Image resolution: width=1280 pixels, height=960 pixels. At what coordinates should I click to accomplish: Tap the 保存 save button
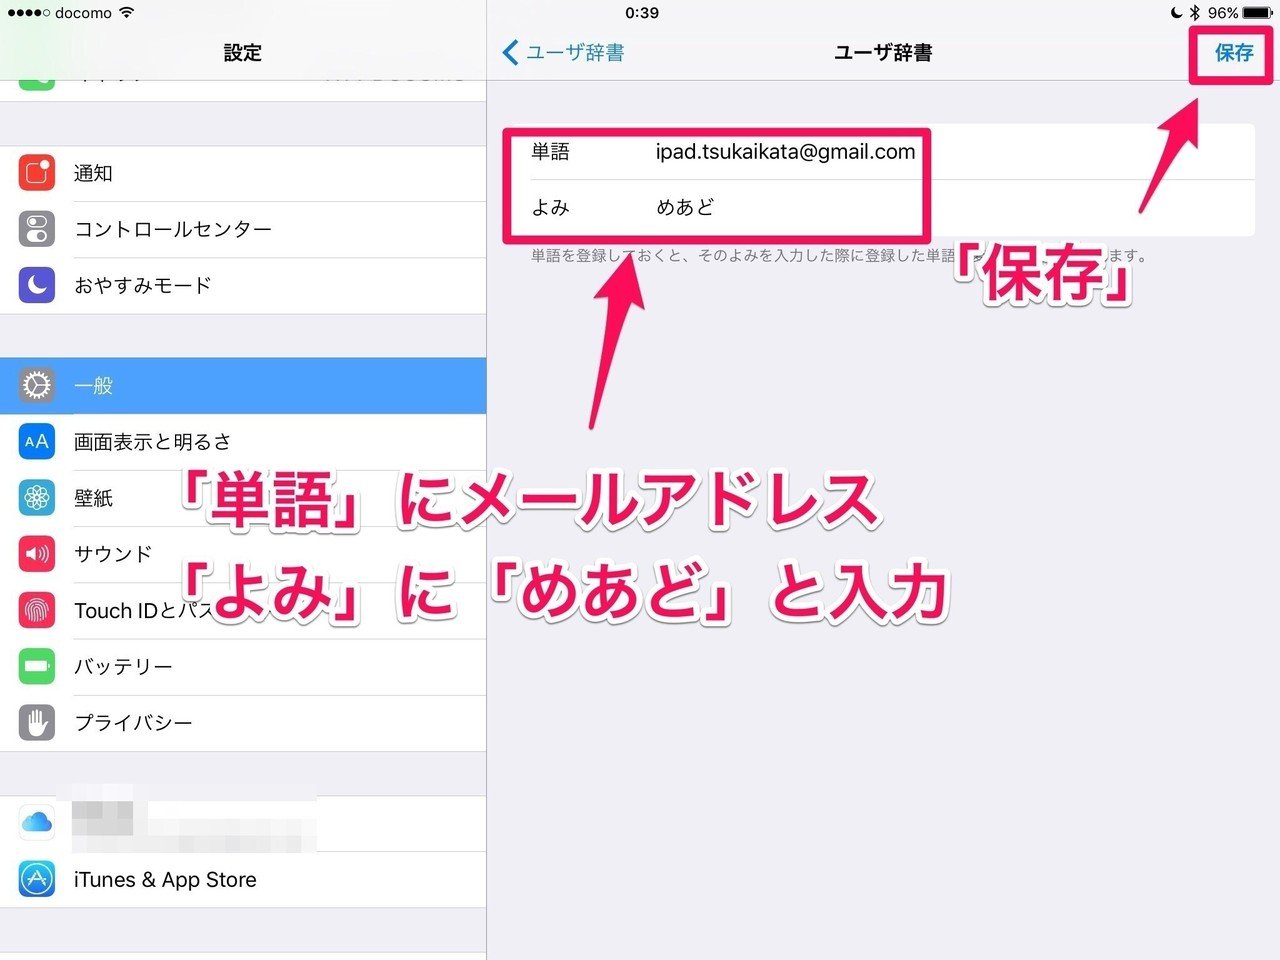point(1233,53)
